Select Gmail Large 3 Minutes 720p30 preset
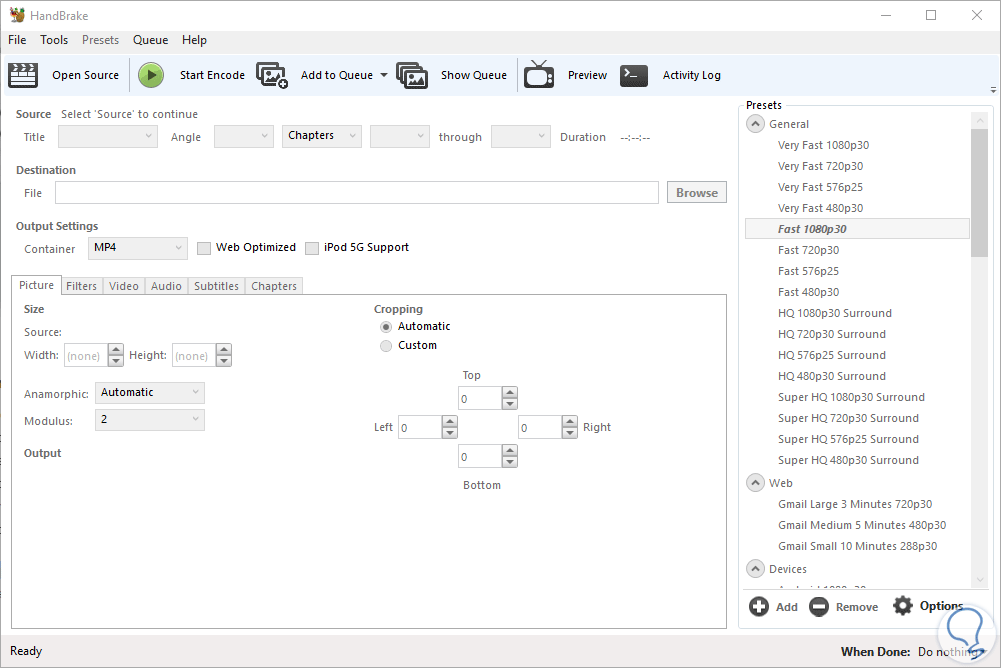The width and height of the screenshot is (1001, 668). coord(855,504)
